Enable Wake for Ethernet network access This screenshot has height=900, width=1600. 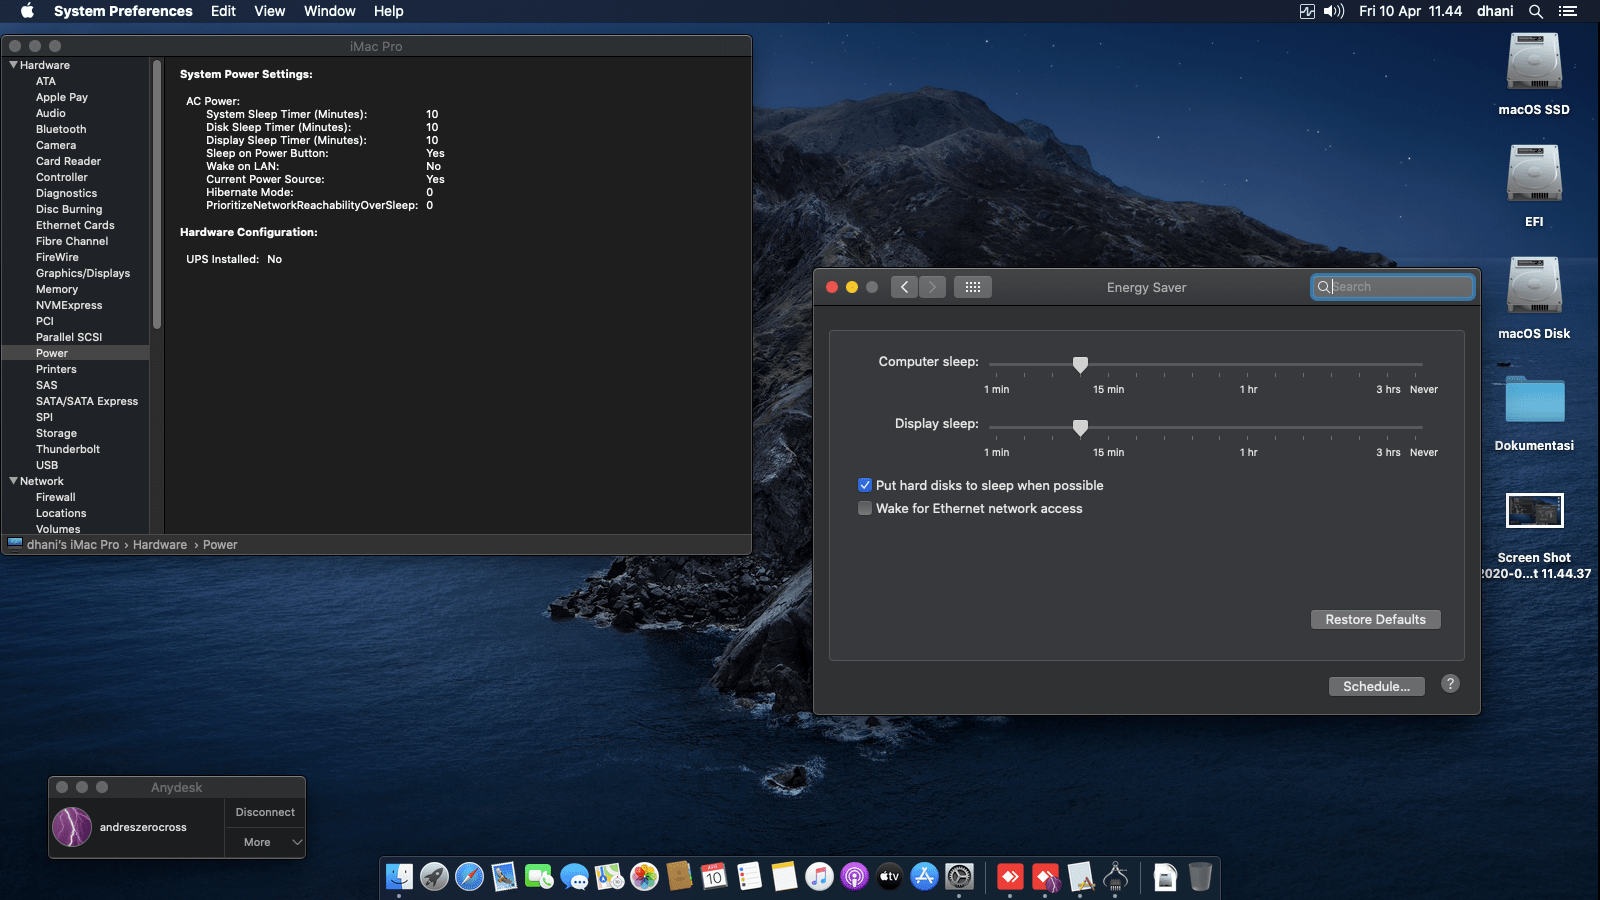click(x=865, y=508)
